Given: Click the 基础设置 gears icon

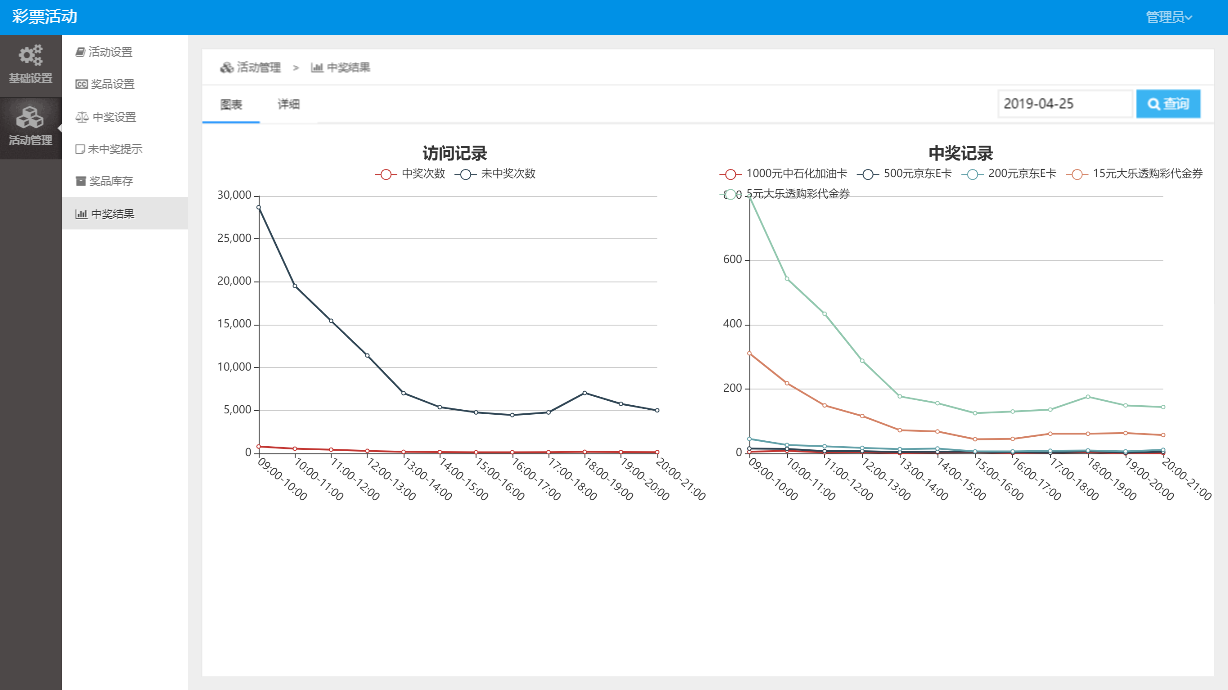Looking at the screenshot, I should 31,56.
